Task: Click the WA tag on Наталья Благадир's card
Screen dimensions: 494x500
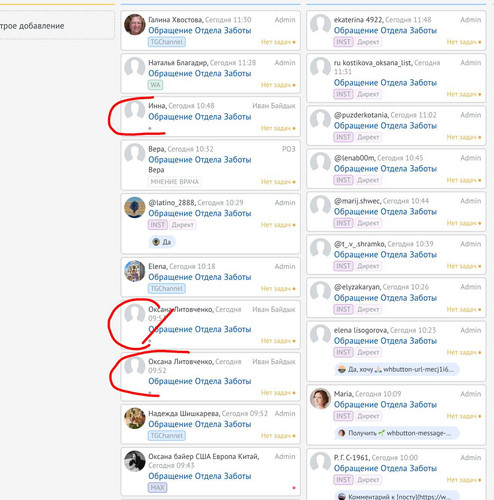Action: (155, 85)
